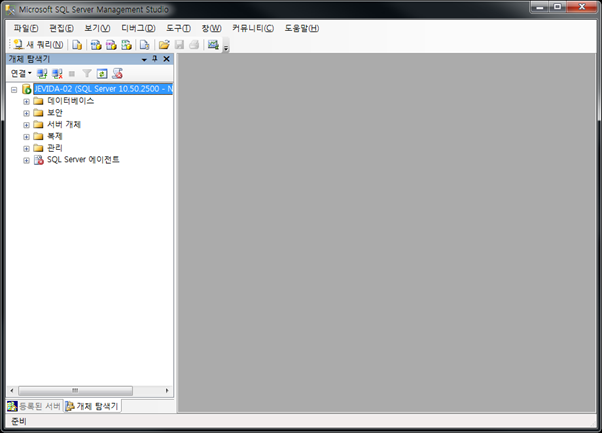This screenshot has height=433, width=602.
Task: Open the 도구(T) menu
Action: pos(178,28)
